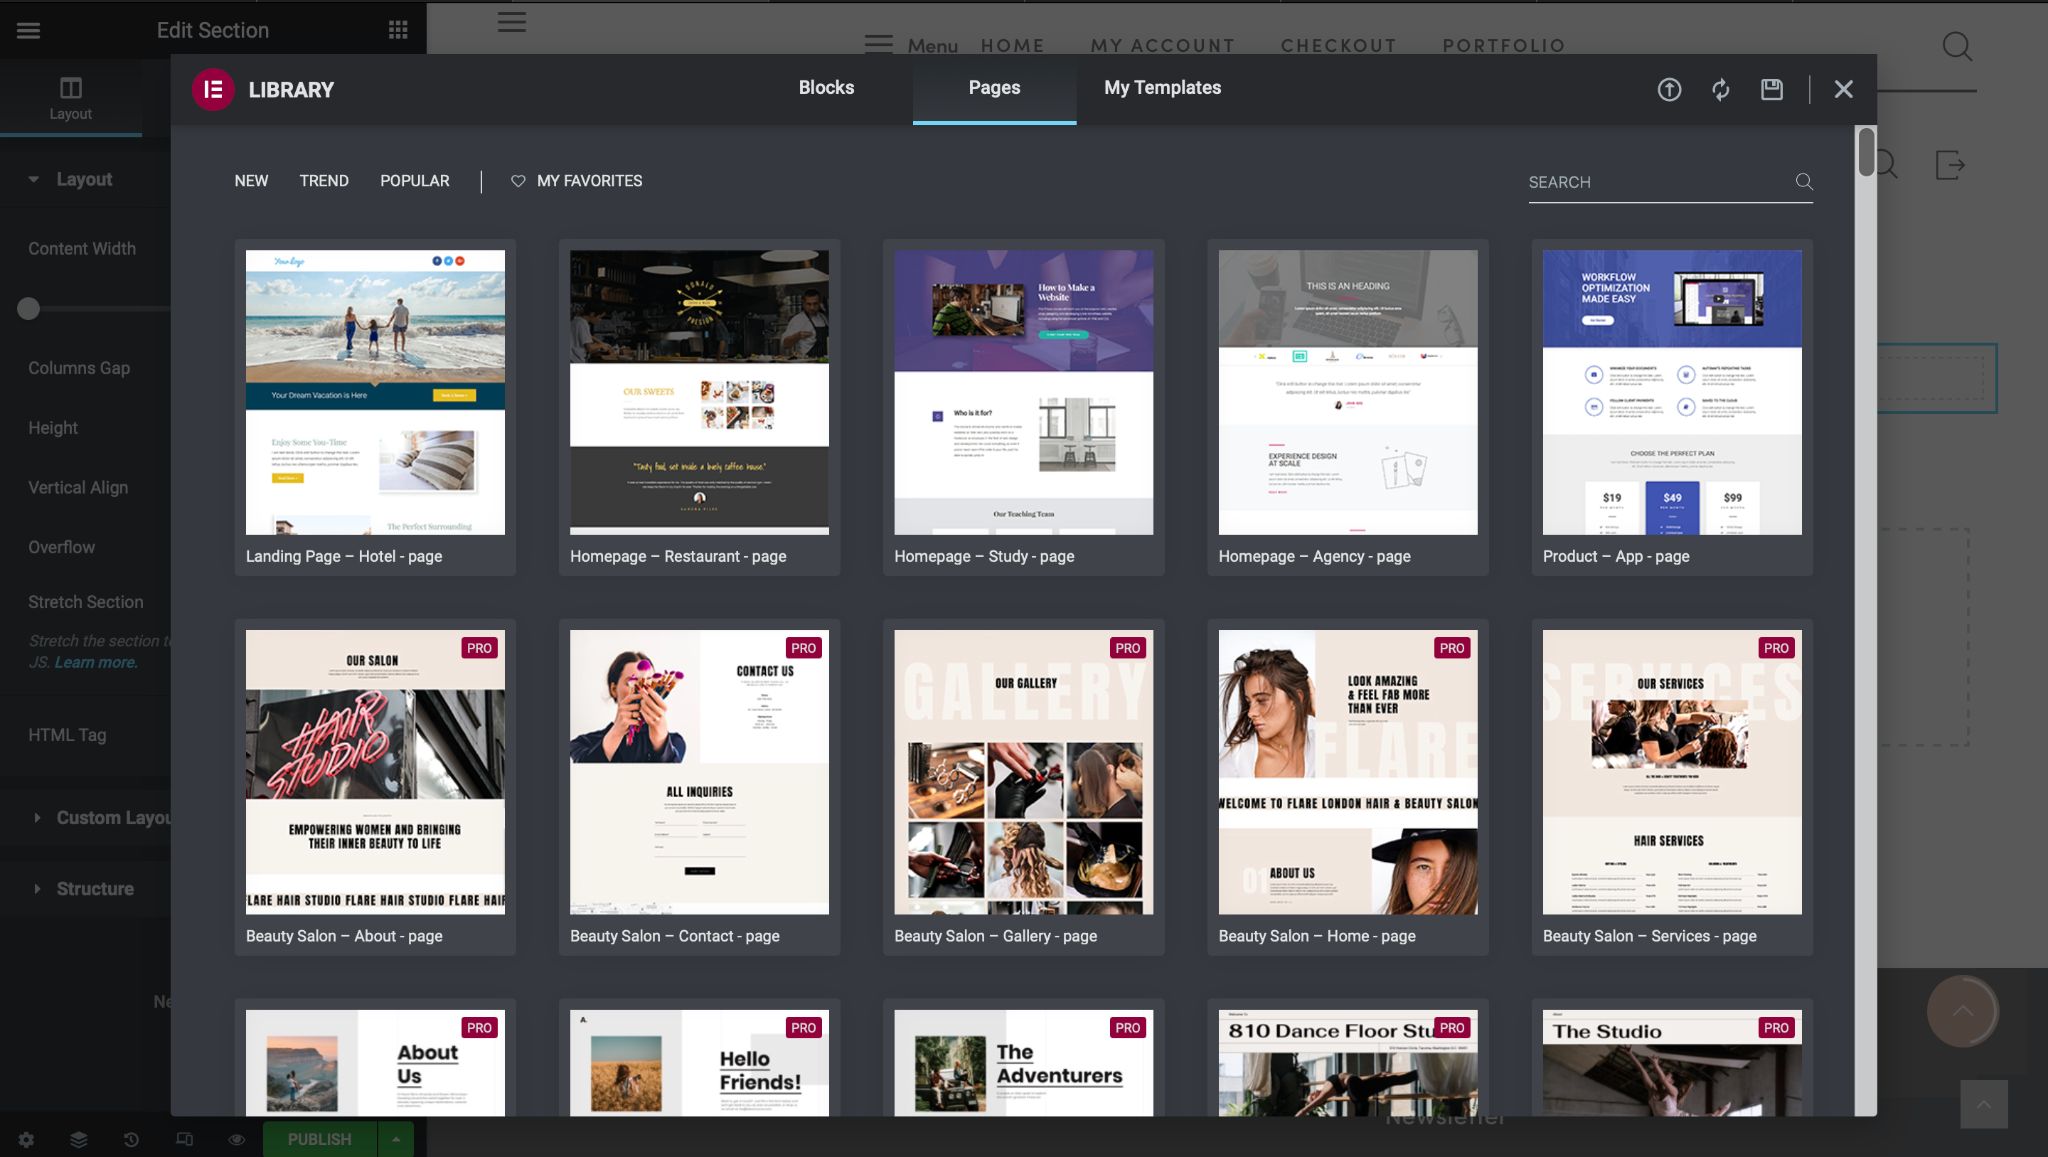The height and width of the screenshot is (1157, 2048).
Task: Toggle the preview eye icon
Action: (236, 1139)
